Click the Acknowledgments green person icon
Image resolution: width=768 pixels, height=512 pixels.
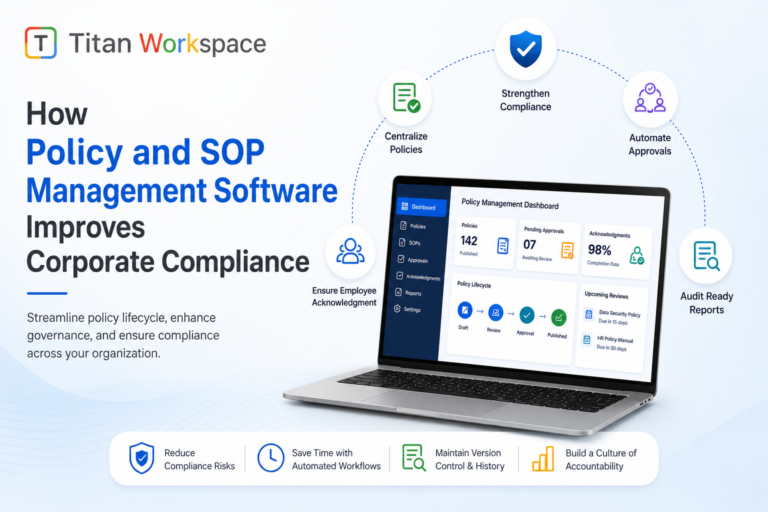tap(637, 255)
